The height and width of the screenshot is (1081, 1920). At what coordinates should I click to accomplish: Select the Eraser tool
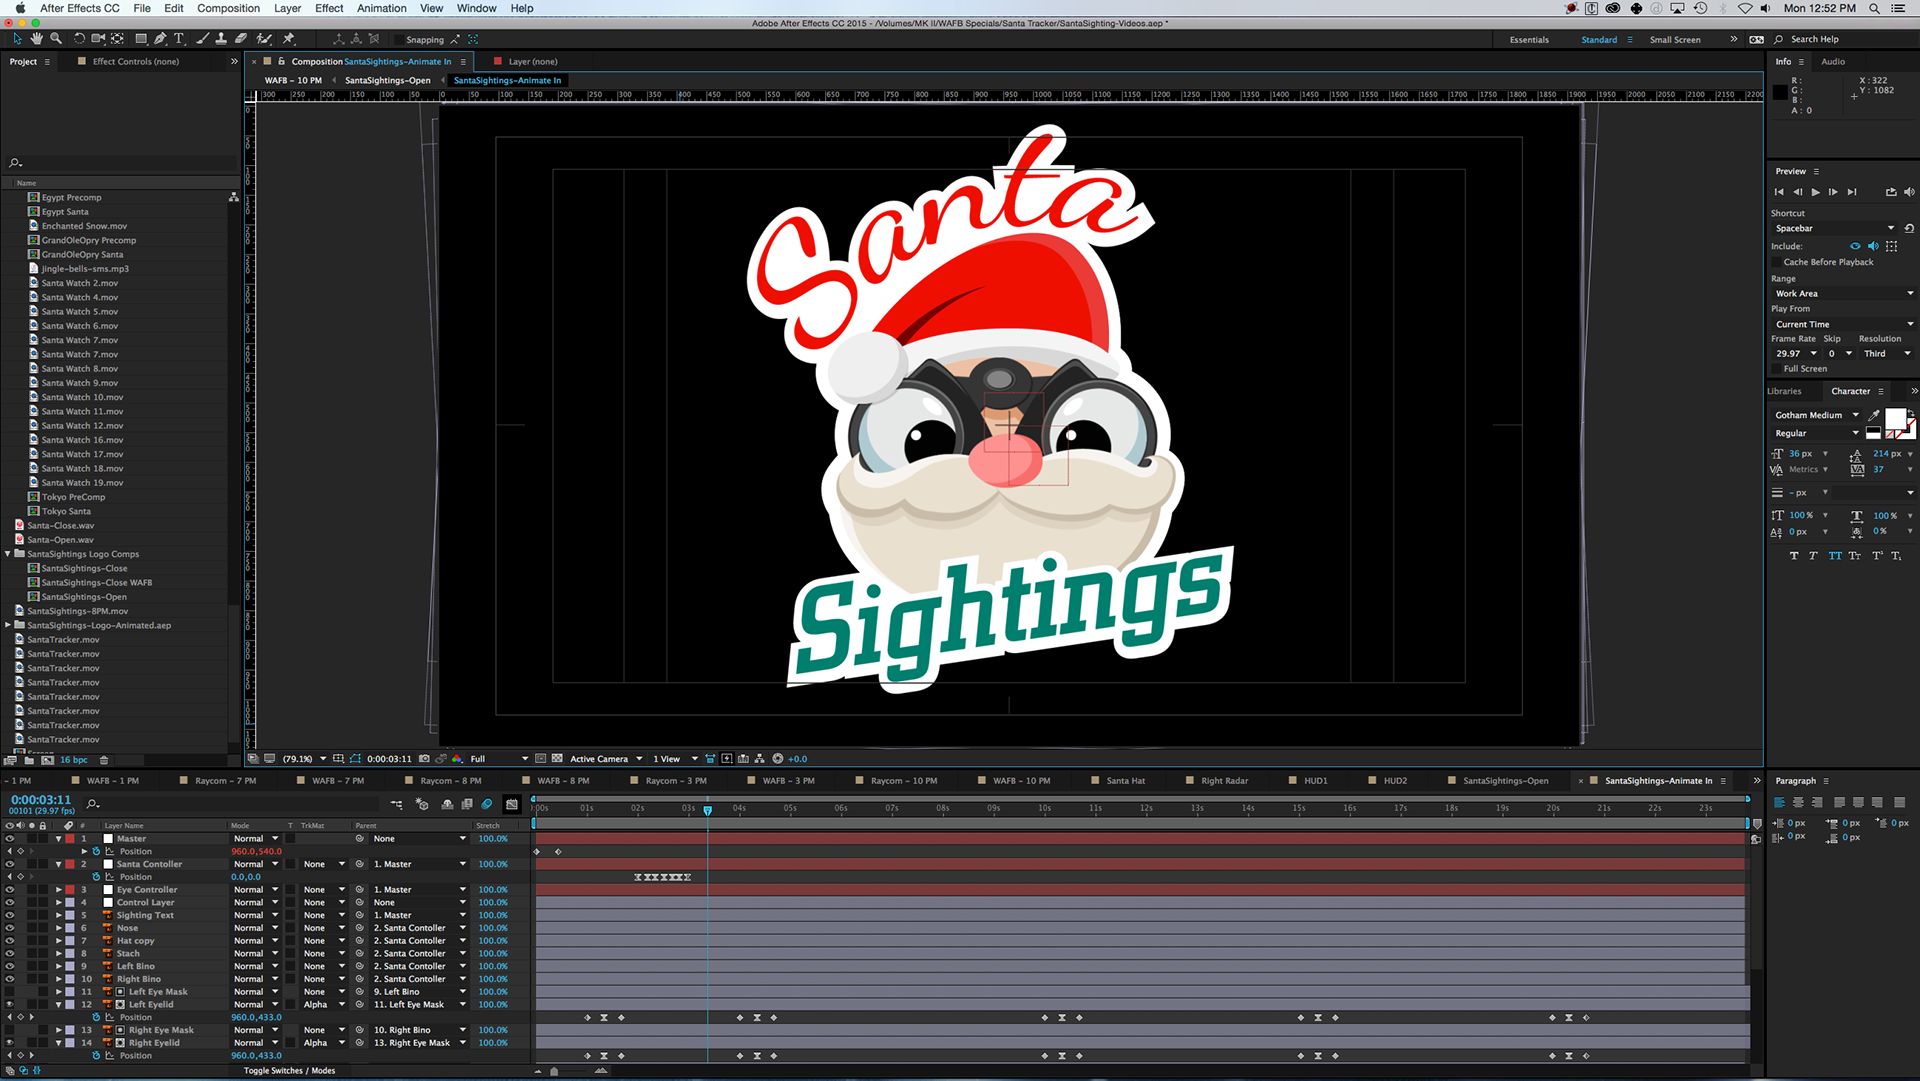[x=241, y=39]
